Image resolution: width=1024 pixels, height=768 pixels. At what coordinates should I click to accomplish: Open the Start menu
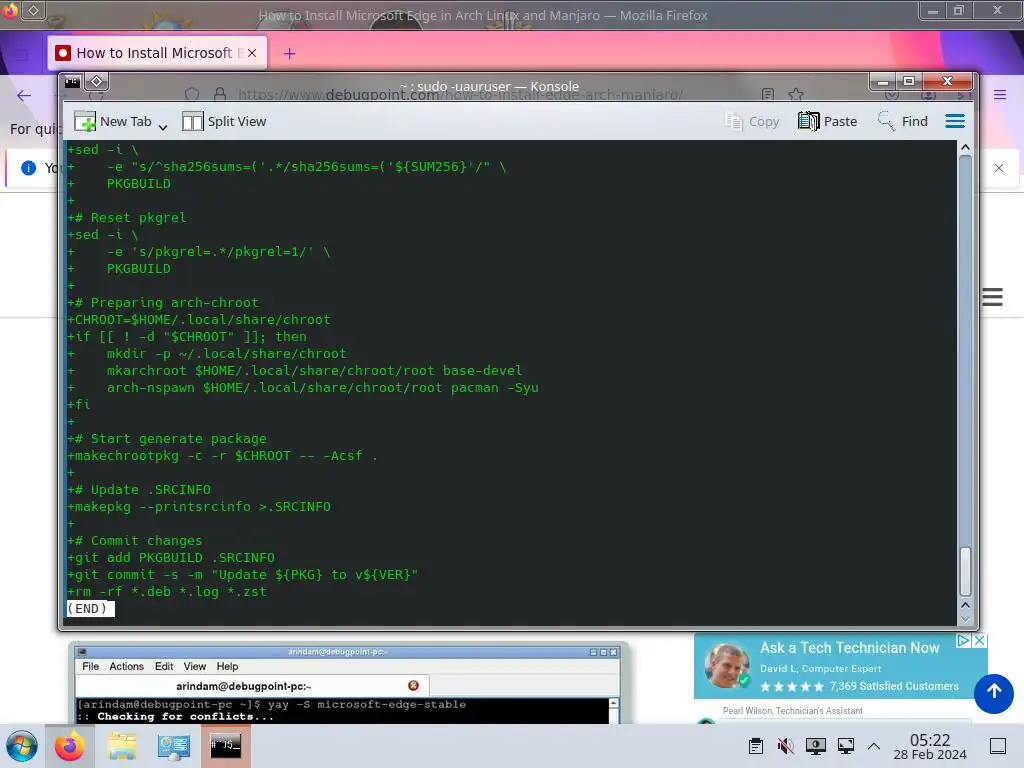point(22,746)
